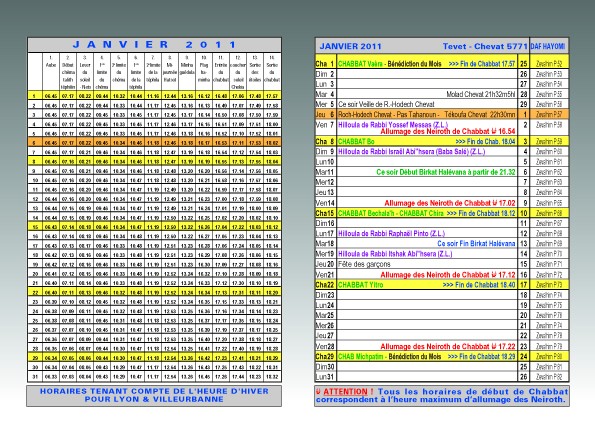The height and width of the screenshot is (425, 595).
Task: Click 'Allumage des Neiroth de Chabbat 17.02'
Action: pos(450,203)
